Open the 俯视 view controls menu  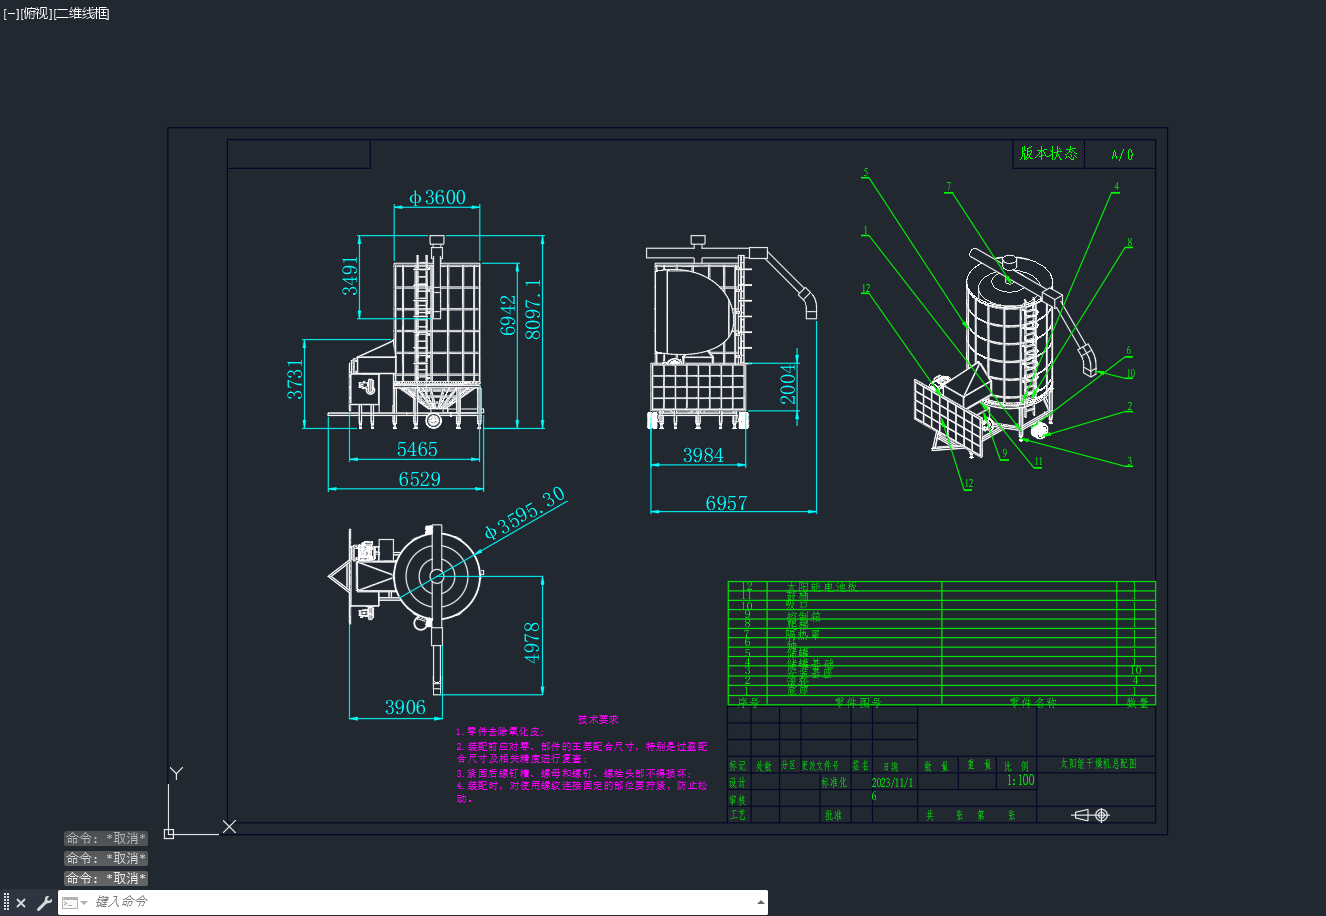coord(36,13)
